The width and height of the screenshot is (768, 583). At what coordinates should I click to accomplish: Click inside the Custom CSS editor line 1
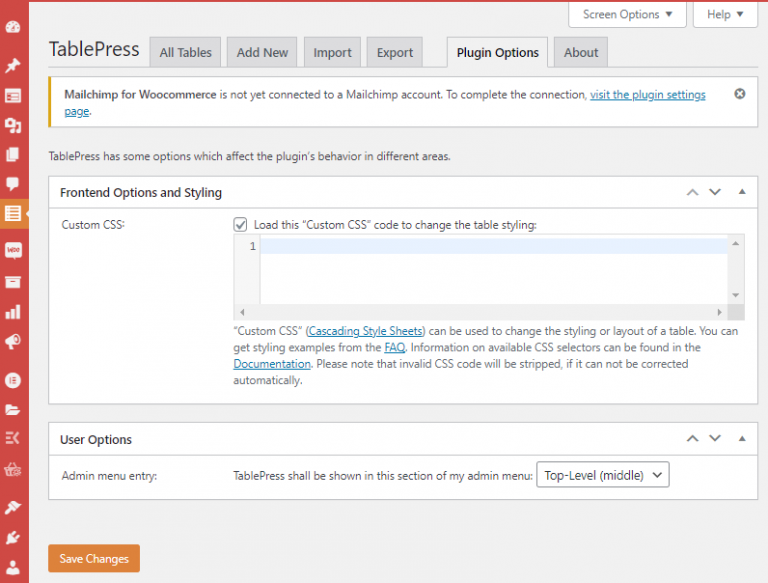click(x=494, y=246)
